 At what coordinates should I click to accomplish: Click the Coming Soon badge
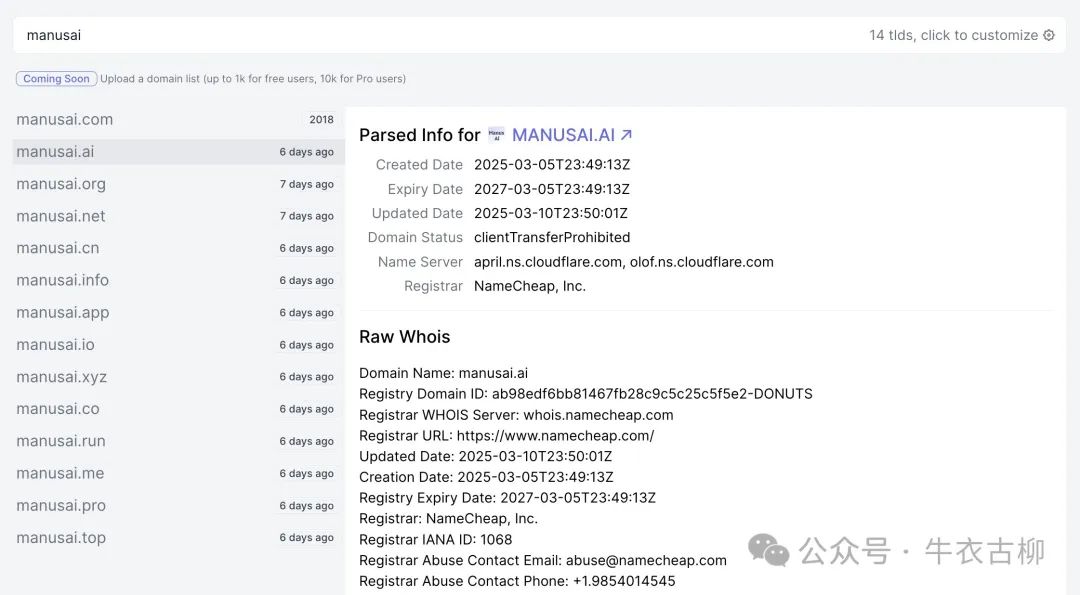click(56, 79)
